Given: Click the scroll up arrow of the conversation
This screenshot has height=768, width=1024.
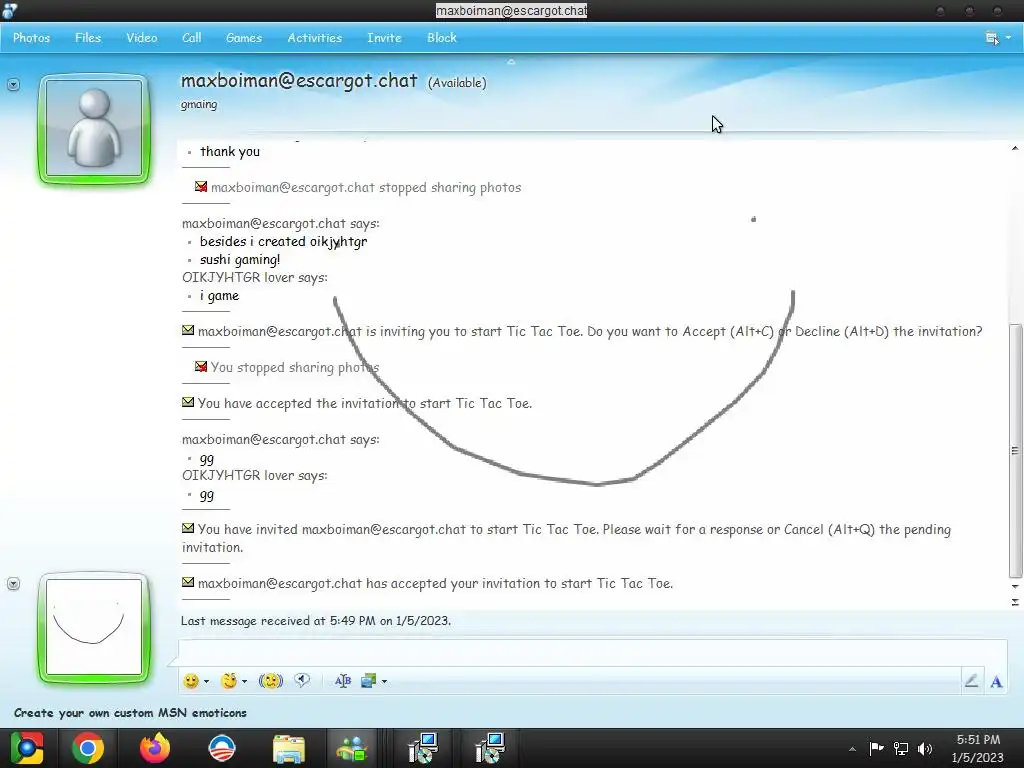Looking at the screenshot, I should 1015,148.
